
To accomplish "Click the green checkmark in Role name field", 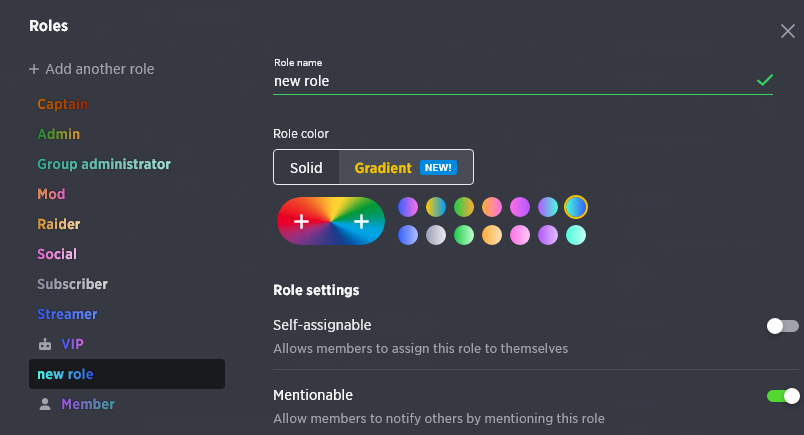I will (x=765, y=80).
